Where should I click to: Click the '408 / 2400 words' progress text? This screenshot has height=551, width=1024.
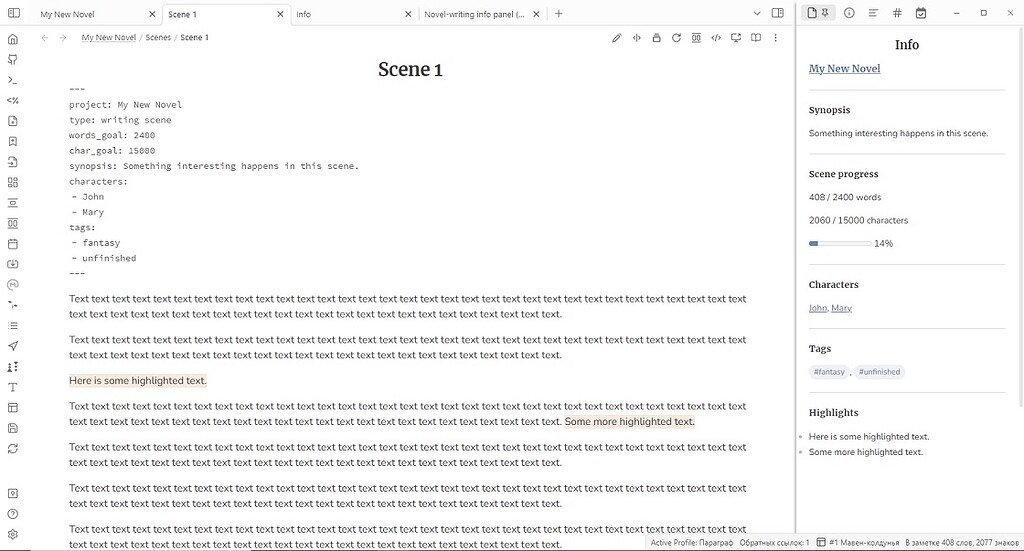tap(844, 197)
